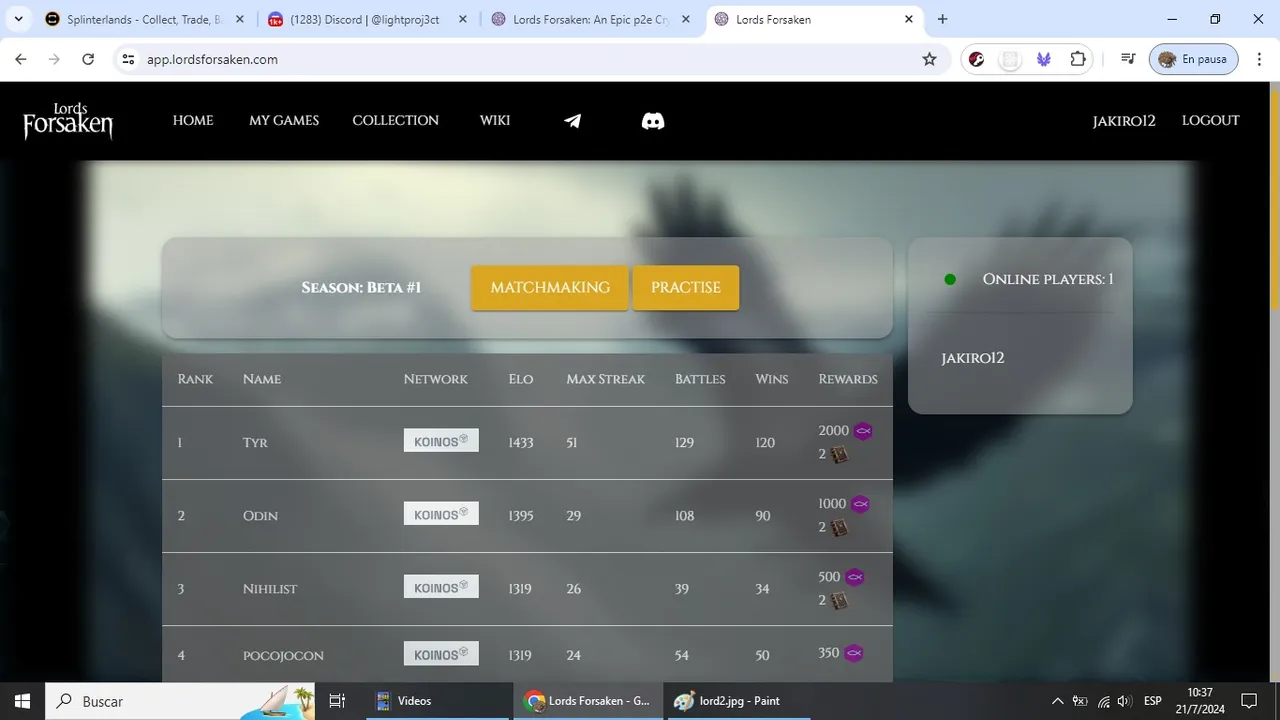1280x720 pixels.
Task: Switch to the Discord tab
Action: coord(365,19)
